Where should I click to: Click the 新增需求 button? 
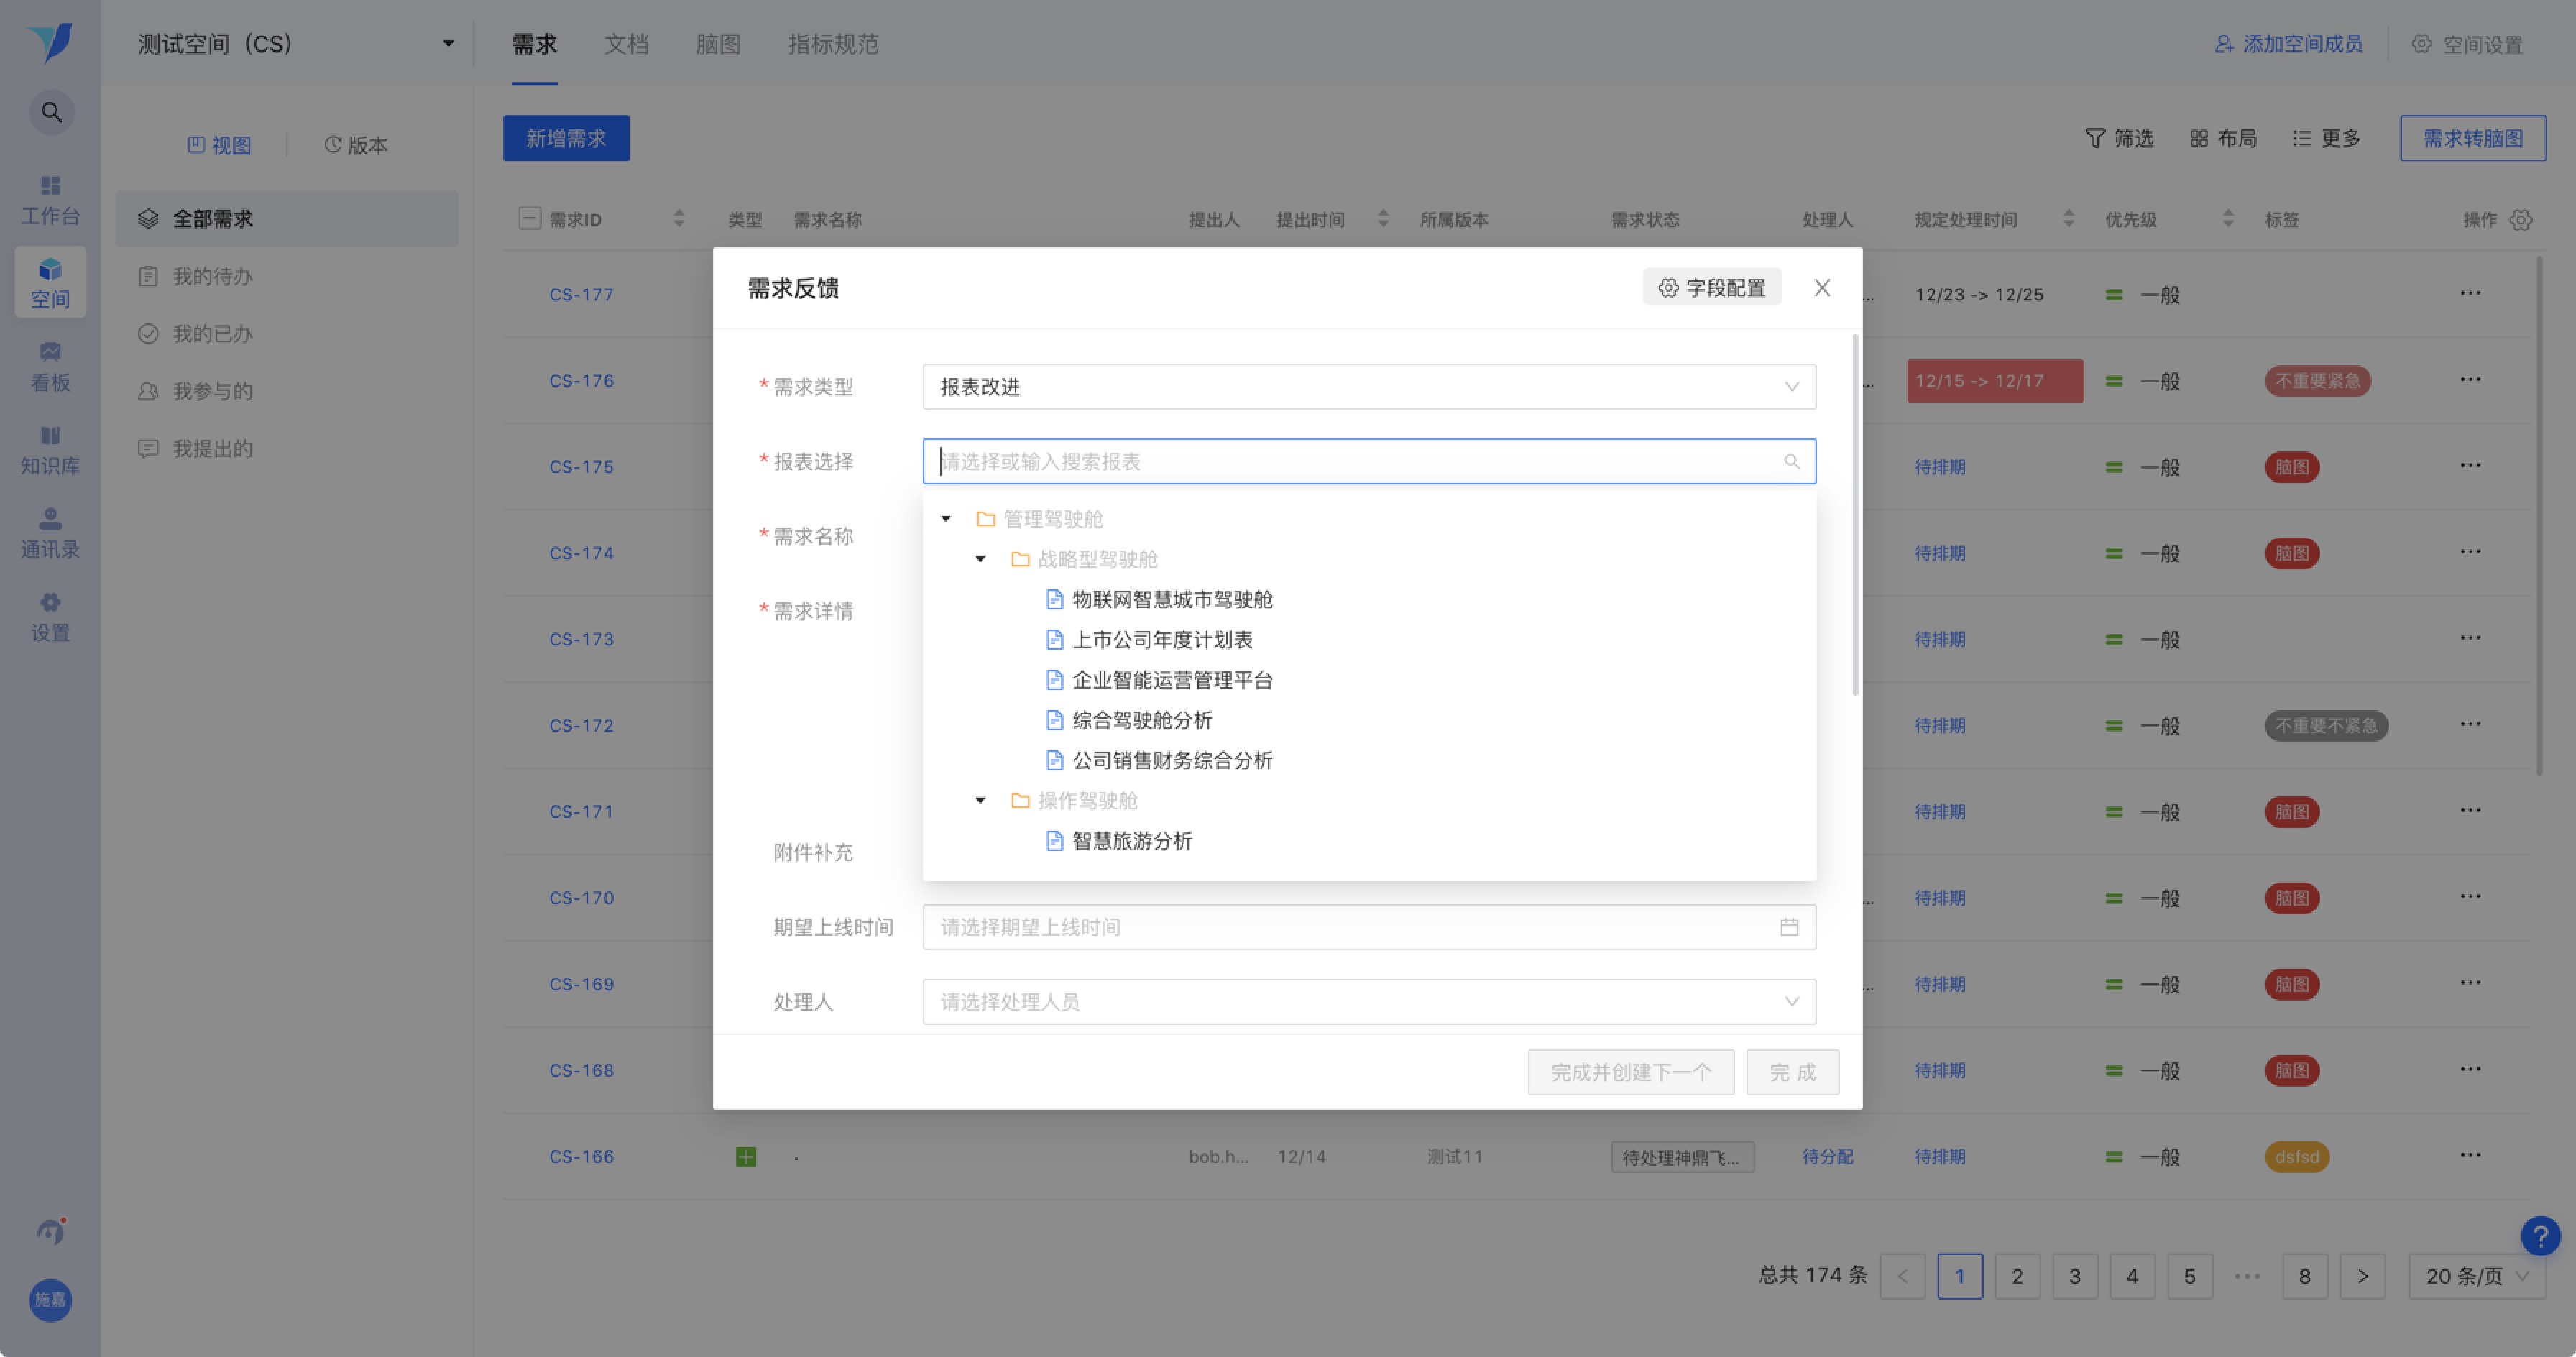[565, 138]
